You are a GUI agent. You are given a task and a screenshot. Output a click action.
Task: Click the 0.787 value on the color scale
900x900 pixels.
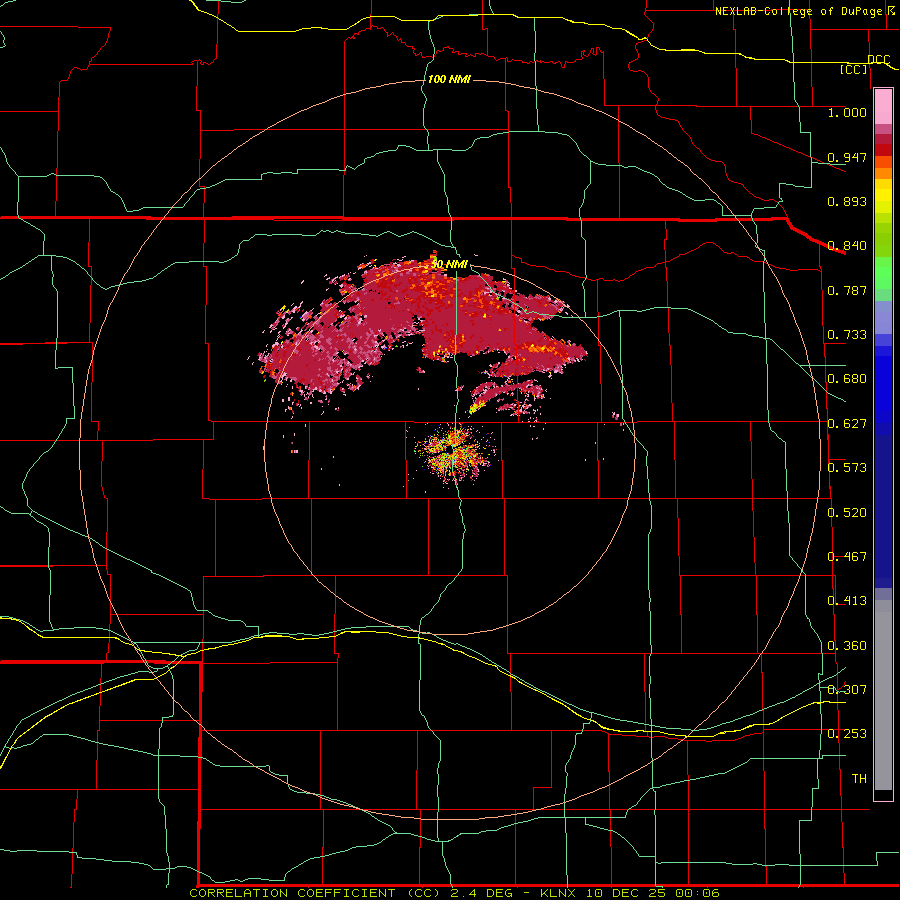[847, 290]
